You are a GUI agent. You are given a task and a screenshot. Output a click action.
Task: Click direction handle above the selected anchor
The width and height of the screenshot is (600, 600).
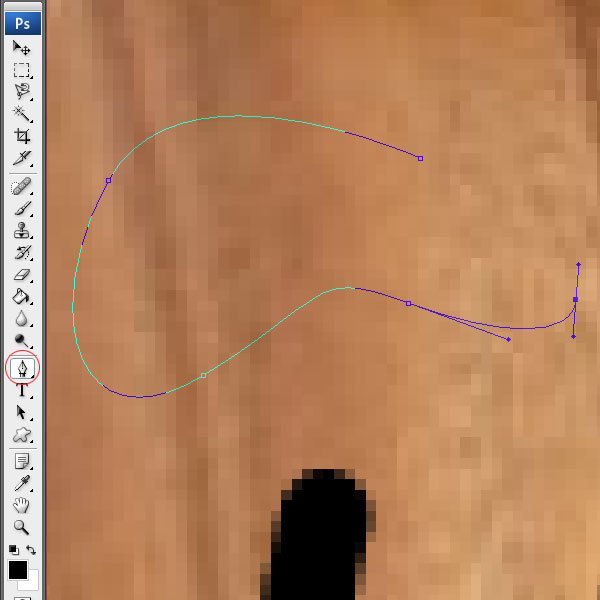pos(578,264)
